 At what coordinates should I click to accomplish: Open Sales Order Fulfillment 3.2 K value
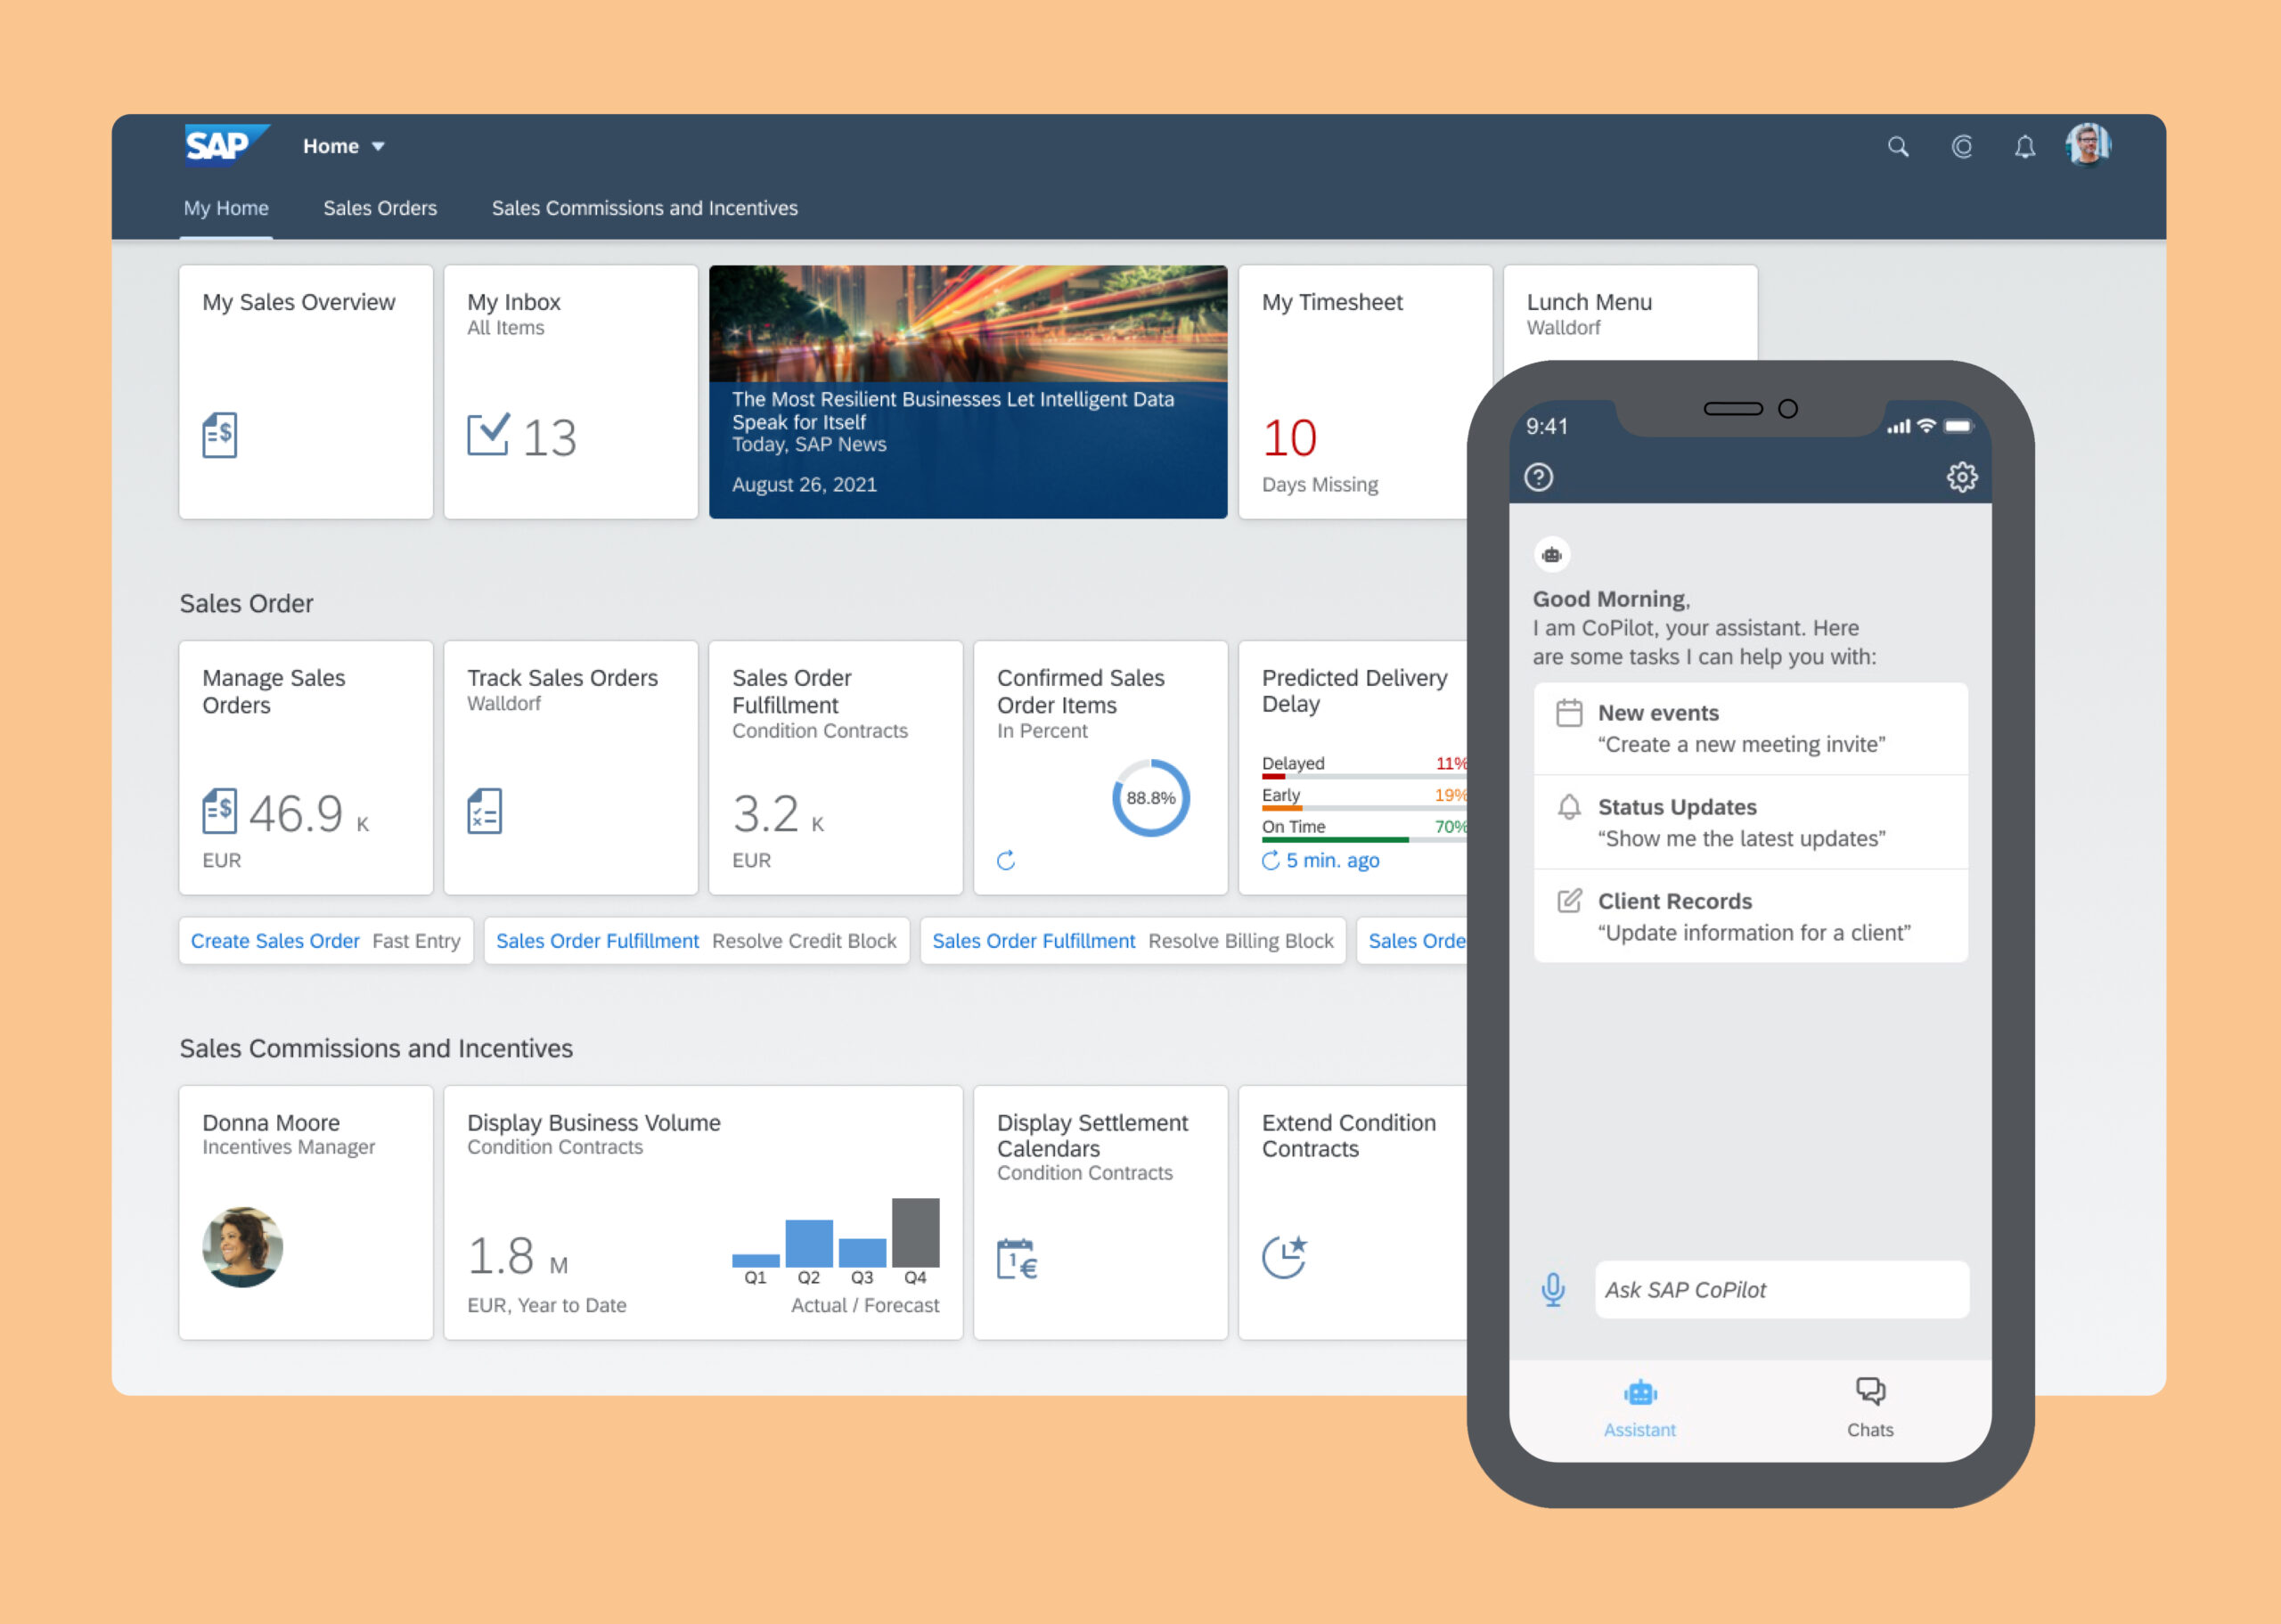pyautogui.click(x=778, y=814)
